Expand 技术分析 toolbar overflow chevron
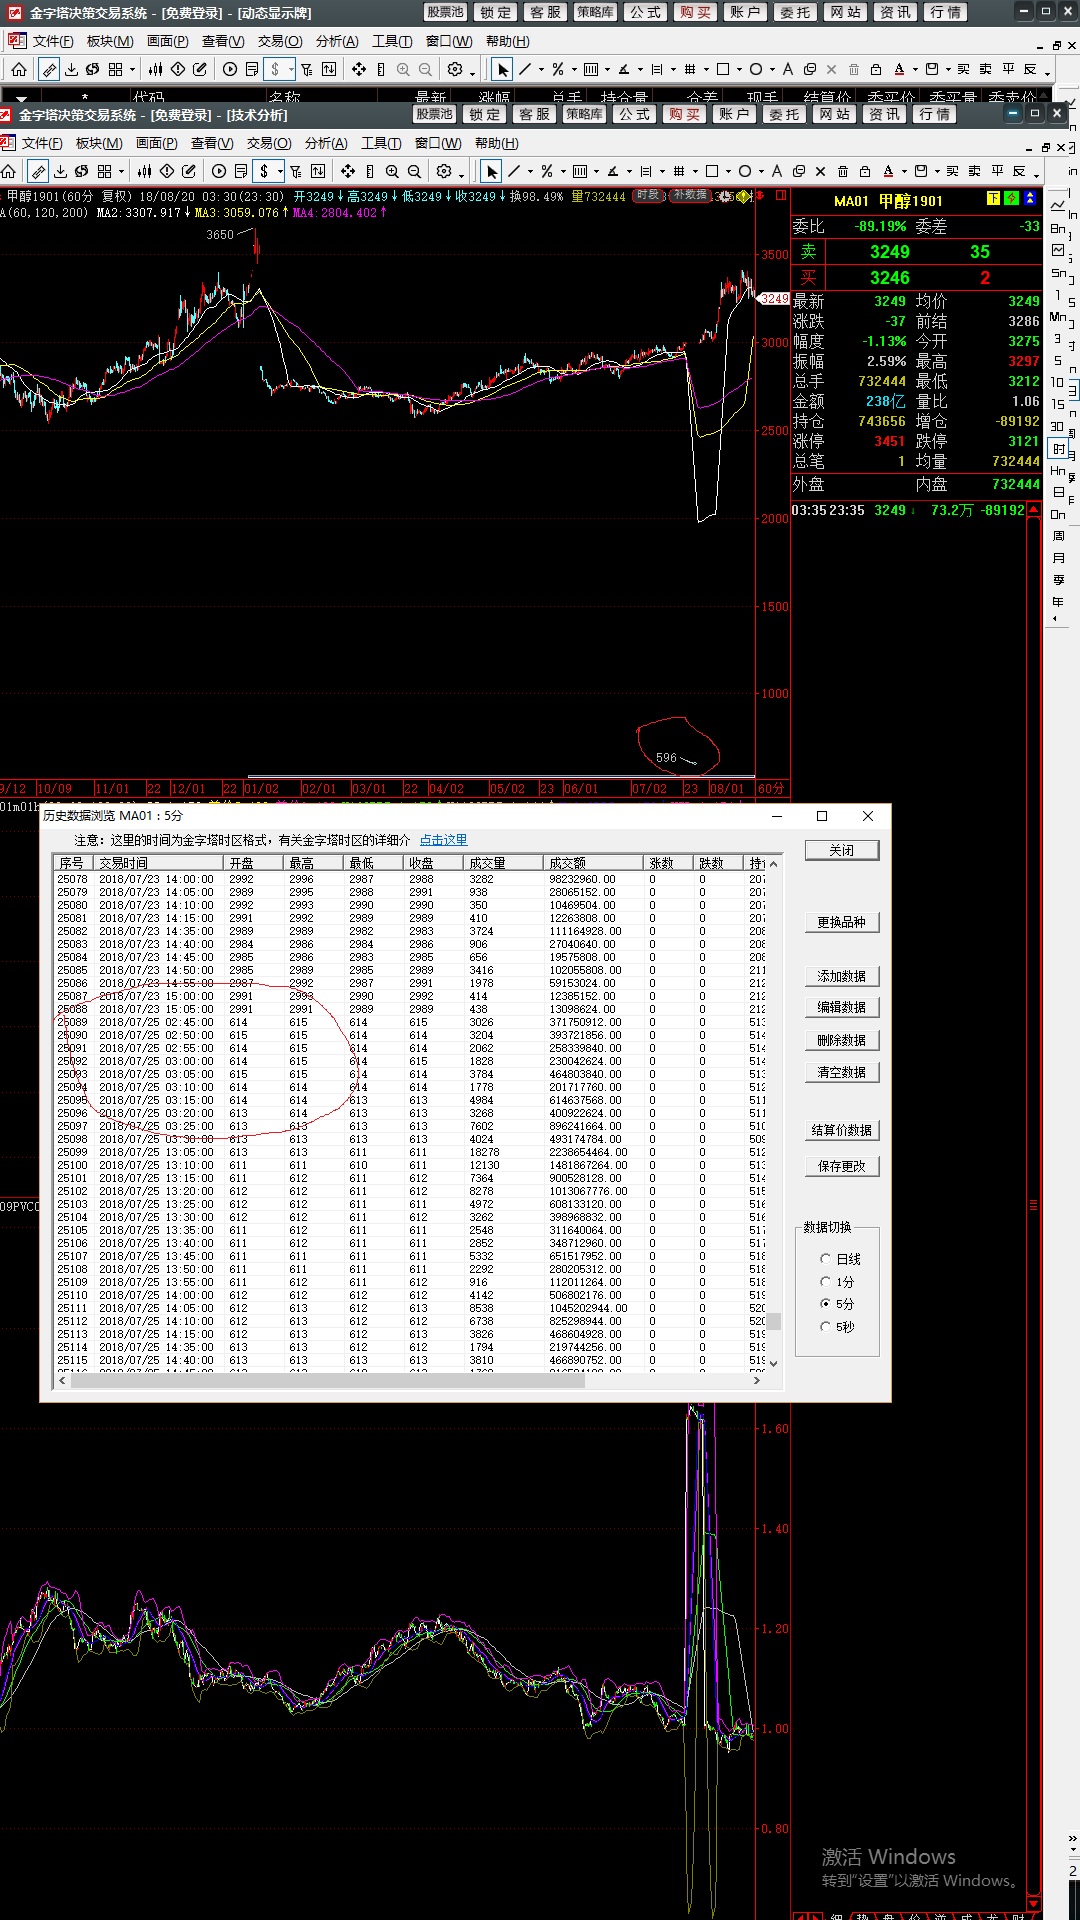The height and width of the screenshot is (1920, 1080). [1035, 175]
